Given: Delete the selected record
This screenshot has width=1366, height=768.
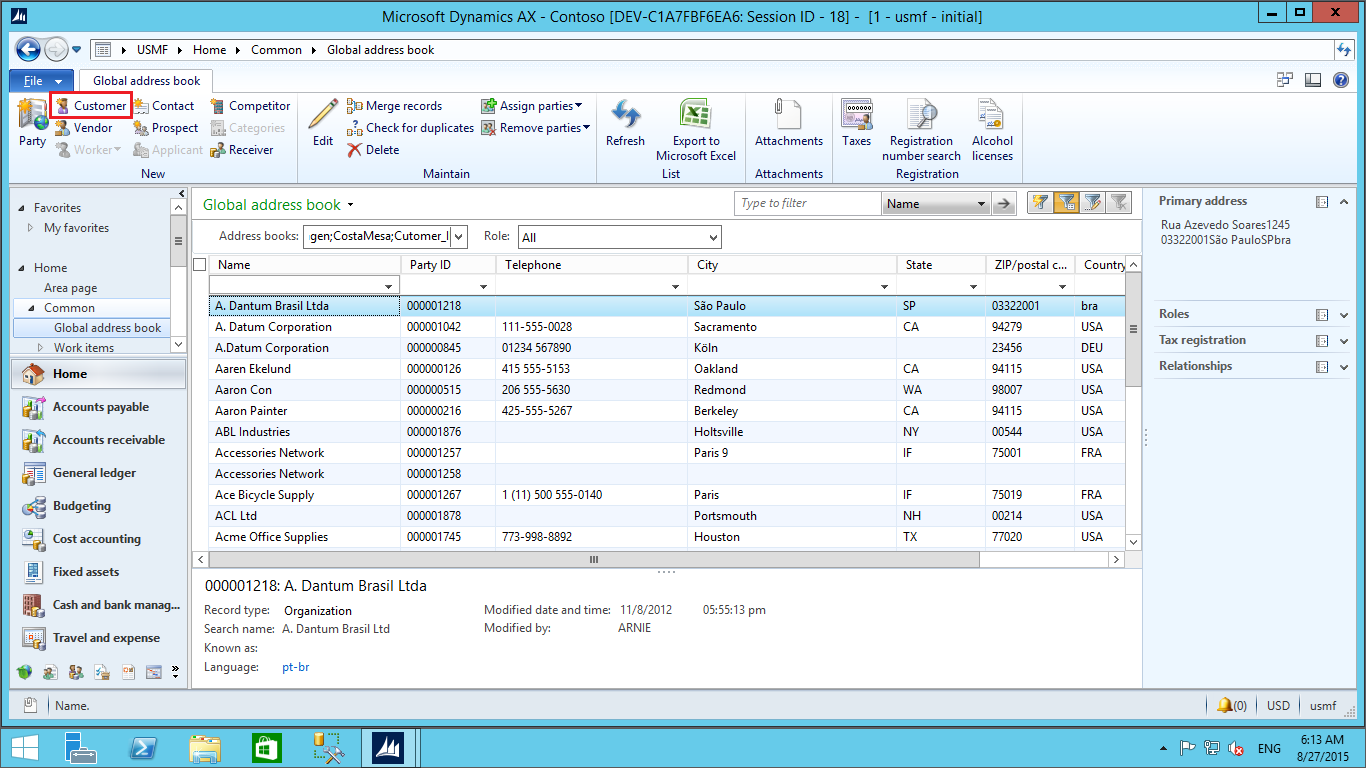Looking at the screenshot, I should click(373, 150).
